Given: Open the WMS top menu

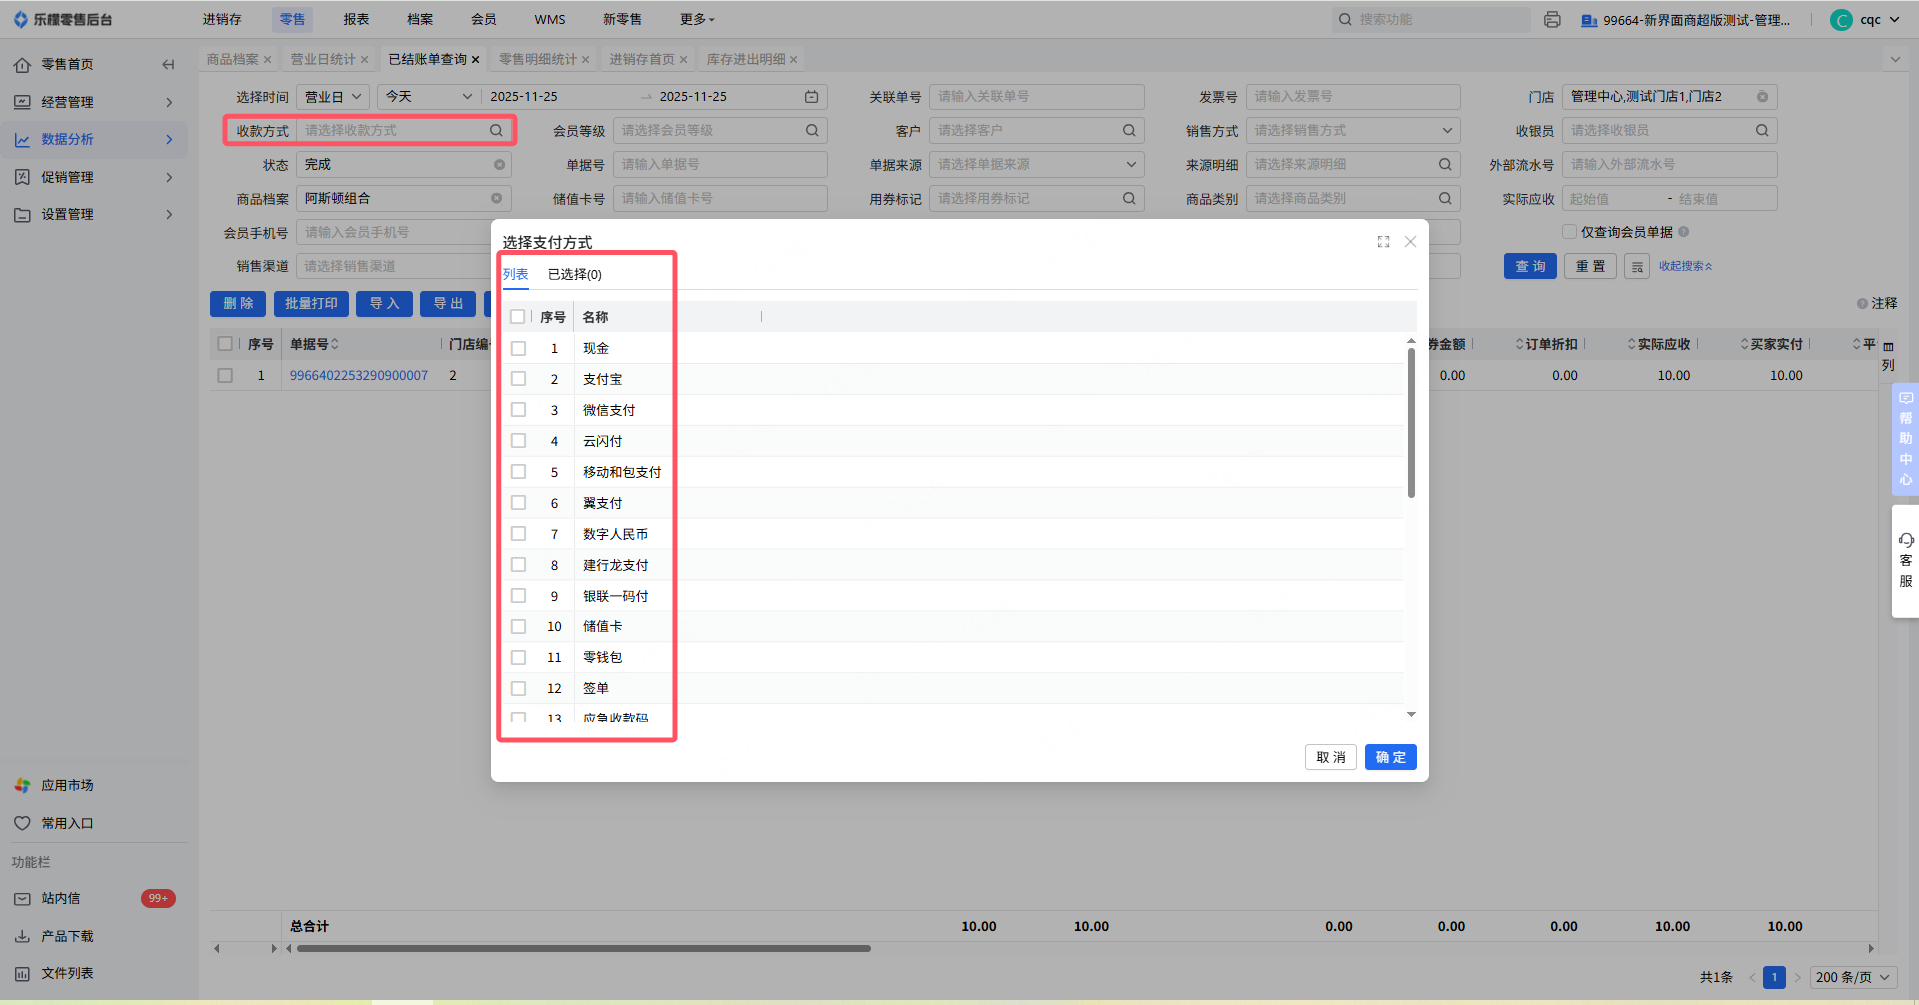Looking at the screenshot, I should click(x=550, y=20).
